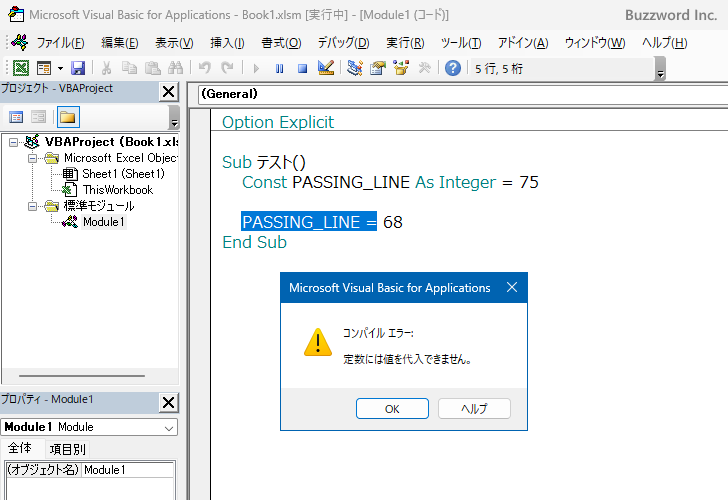Click the View Microsoft Excel icon
This screenshot has width=728, height=500.
coord(20,68)
